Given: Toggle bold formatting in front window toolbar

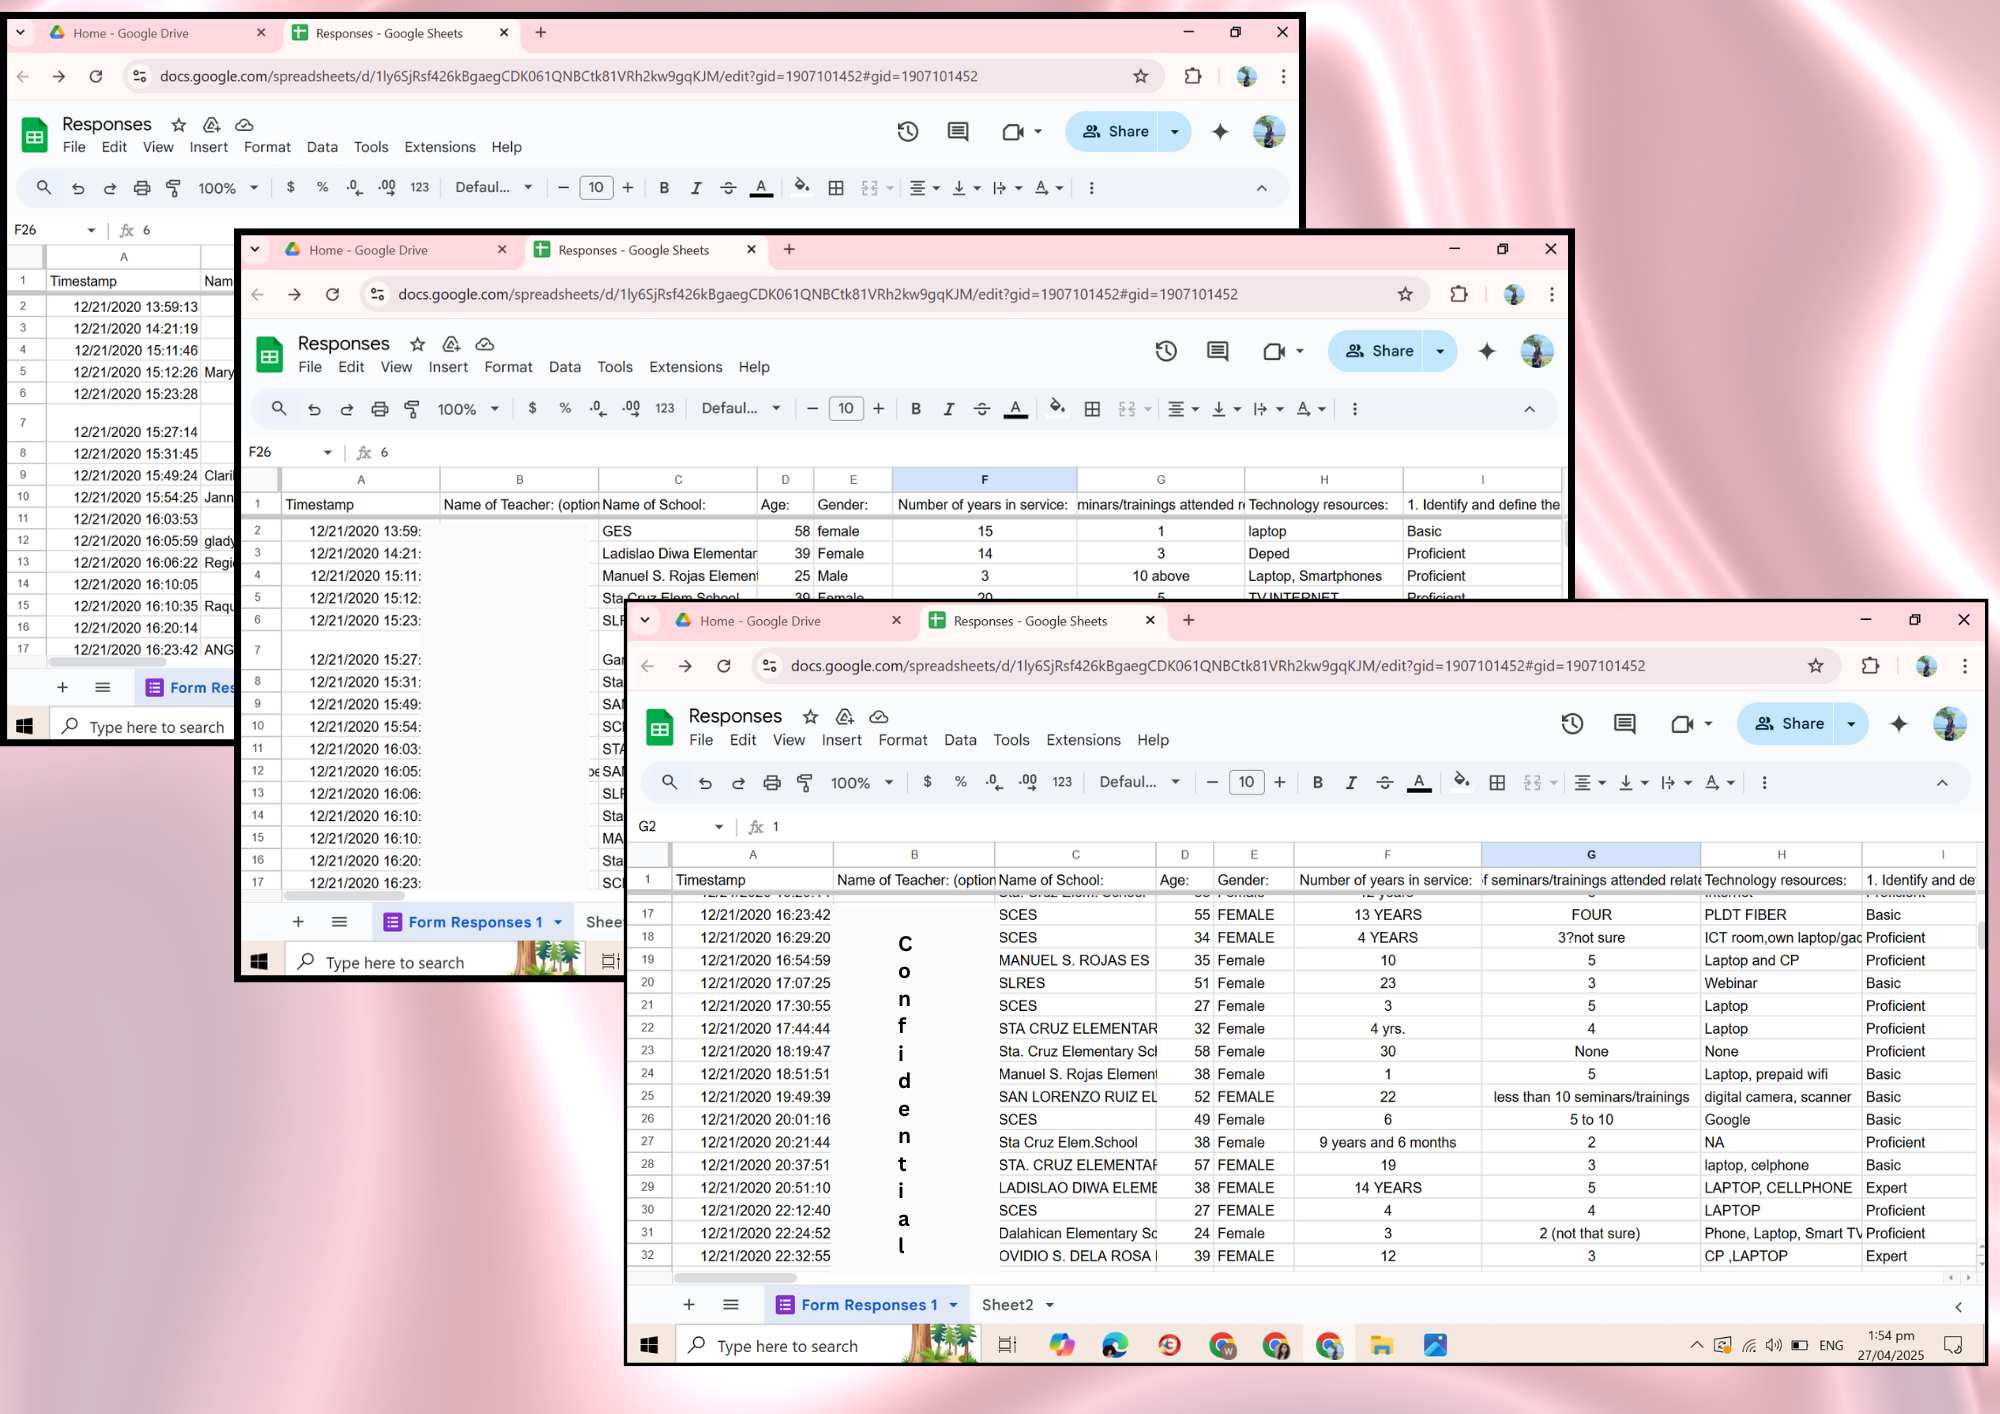Looking at the screenshot, I should [1317, 783].
